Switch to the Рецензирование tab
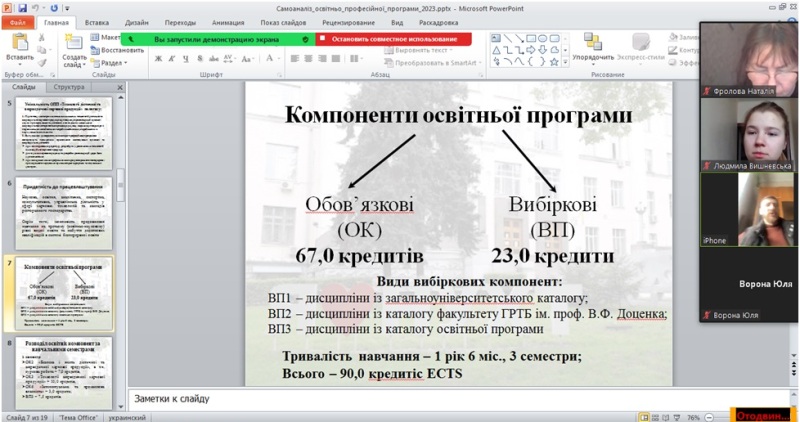The width and height of the screenshot is (800, 422). point(348,22)
